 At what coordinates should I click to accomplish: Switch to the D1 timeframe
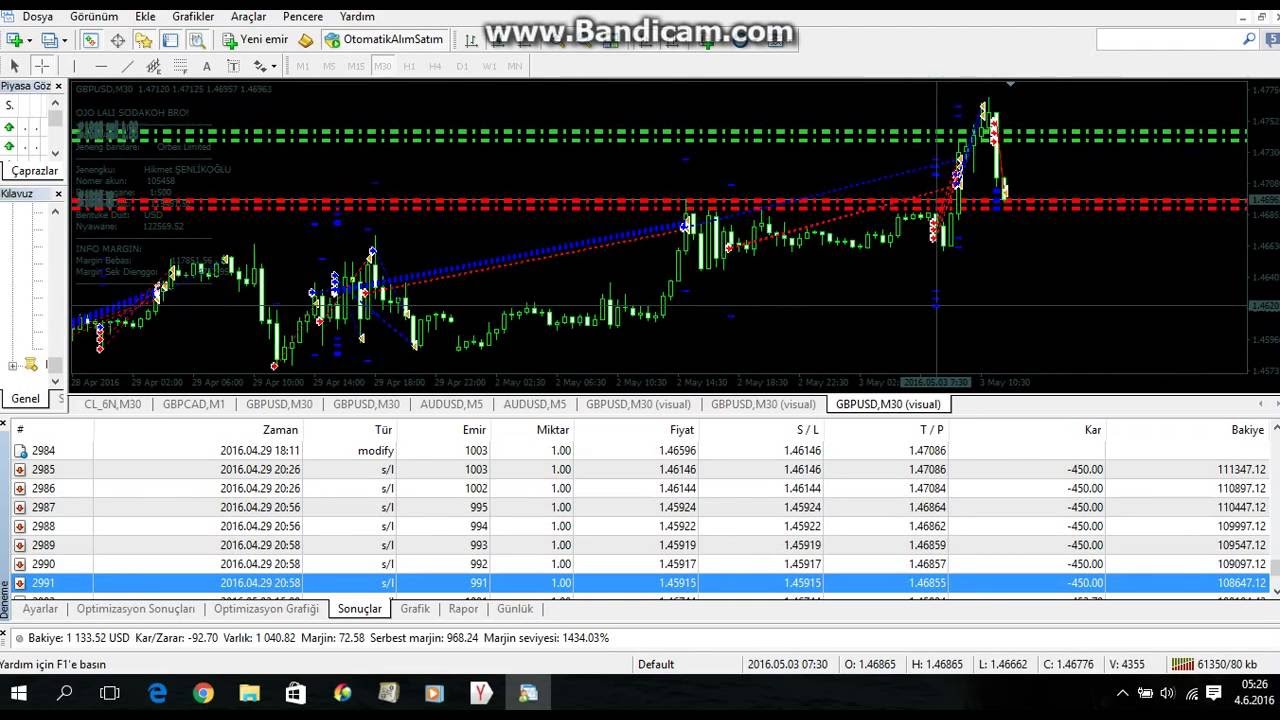(462, 66)
